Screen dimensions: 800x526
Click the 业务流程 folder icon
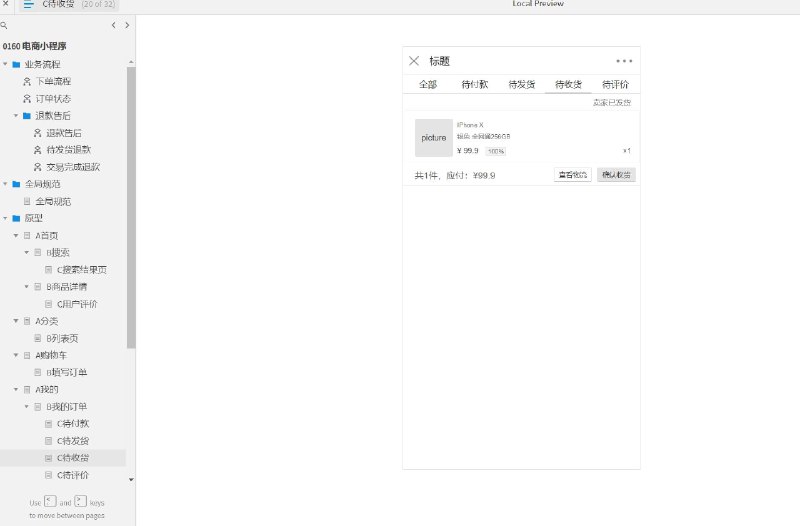[16, 64]
